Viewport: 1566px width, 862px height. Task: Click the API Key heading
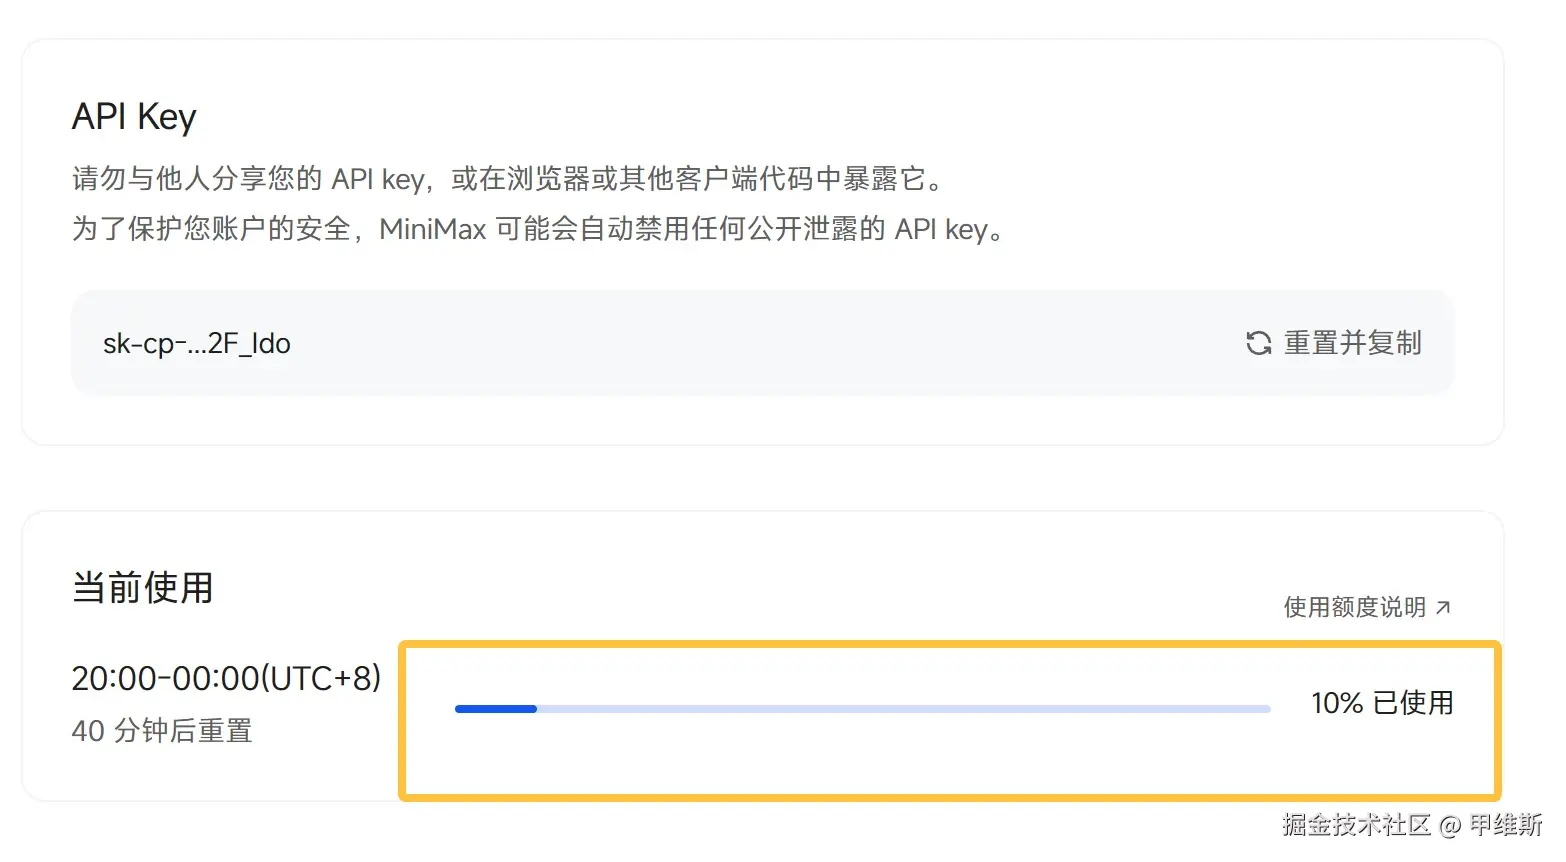pos(134,117)
